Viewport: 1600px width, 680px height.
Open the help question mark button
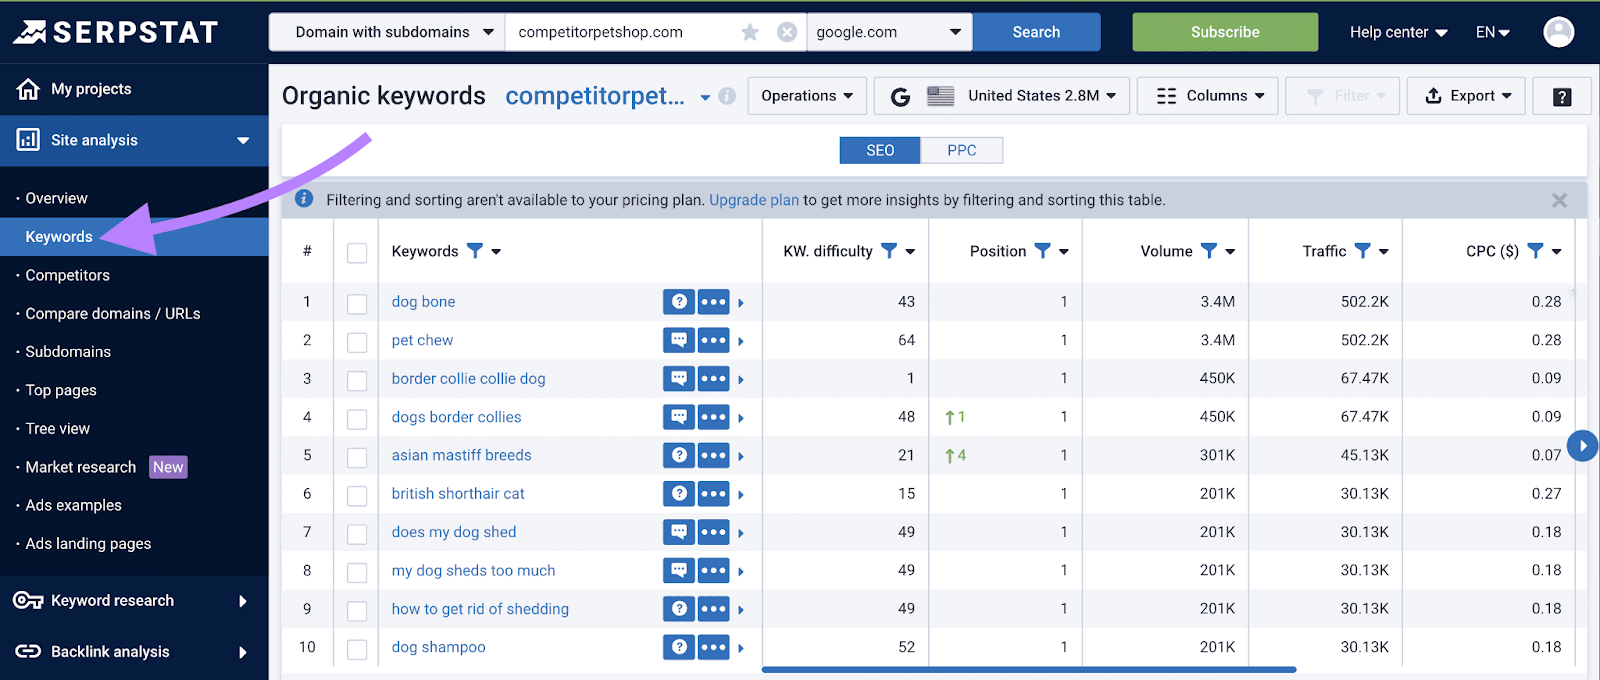(x=1562, y=96)
